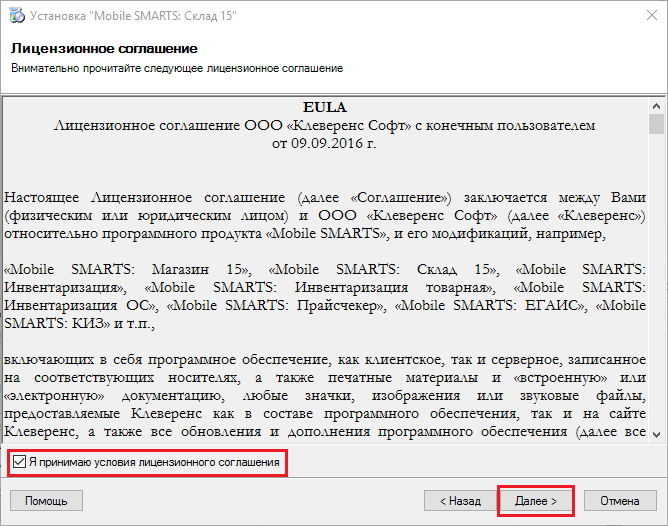
Task: Click the date line 'от 09.09.2016 г.'
Action: [324, 143]
